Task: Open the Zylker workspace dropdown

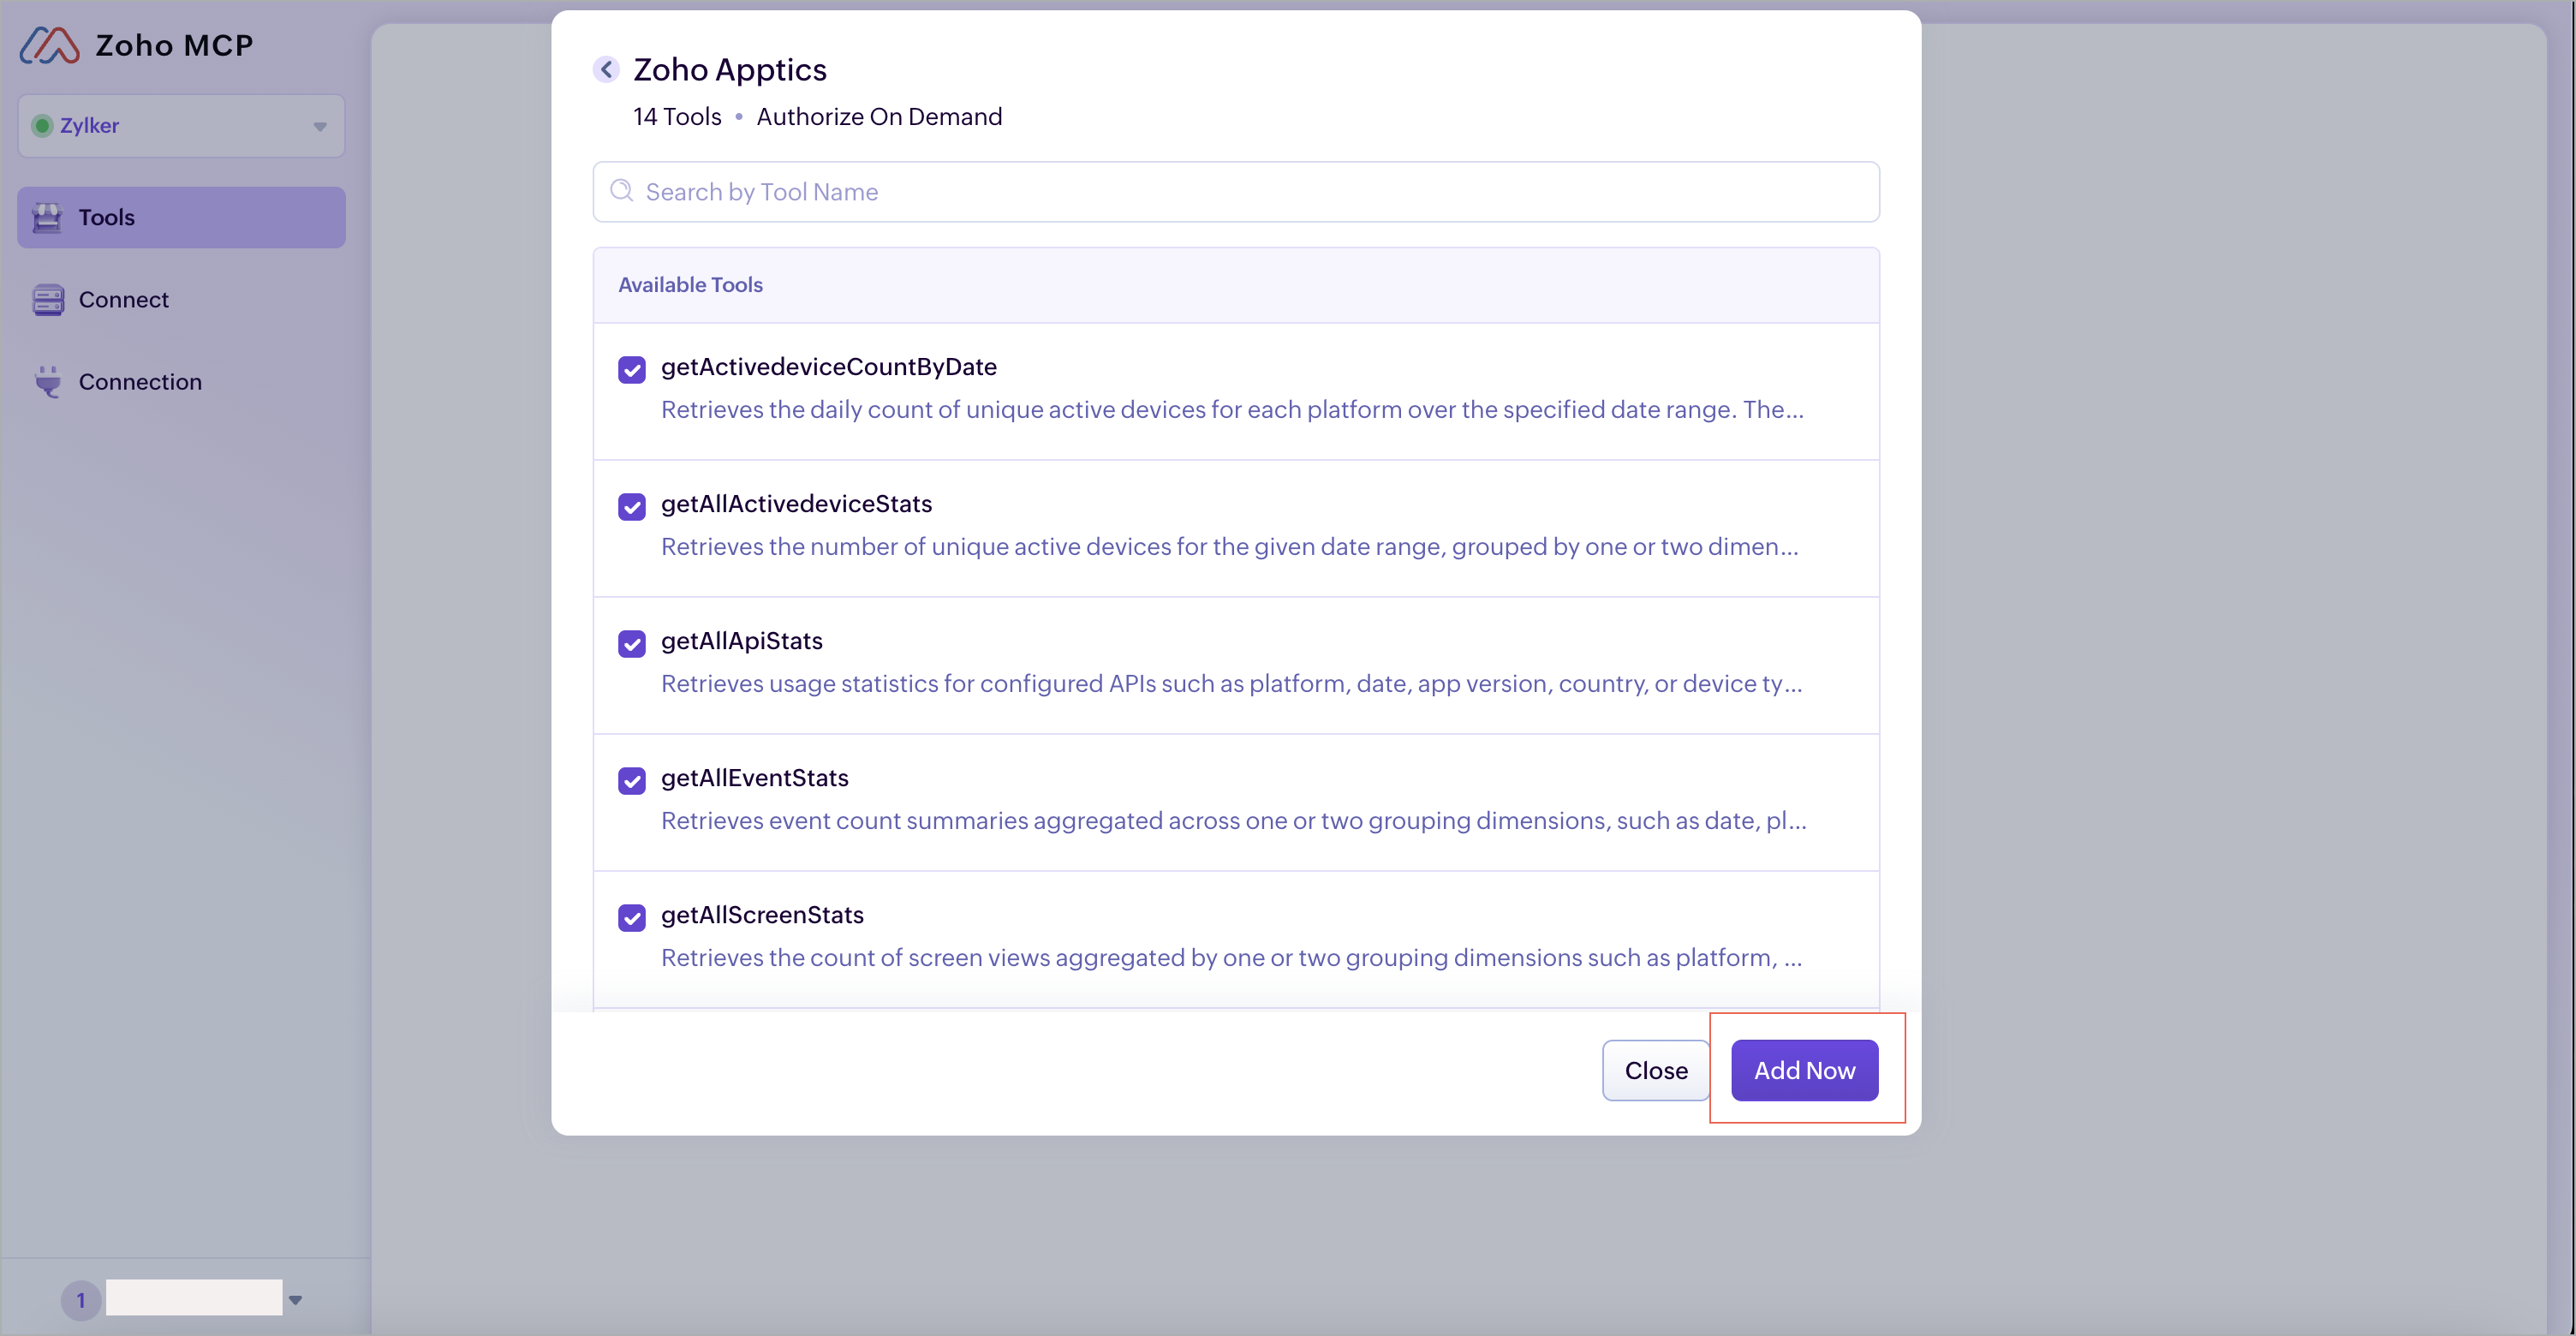Action: [x=319, y=126]
